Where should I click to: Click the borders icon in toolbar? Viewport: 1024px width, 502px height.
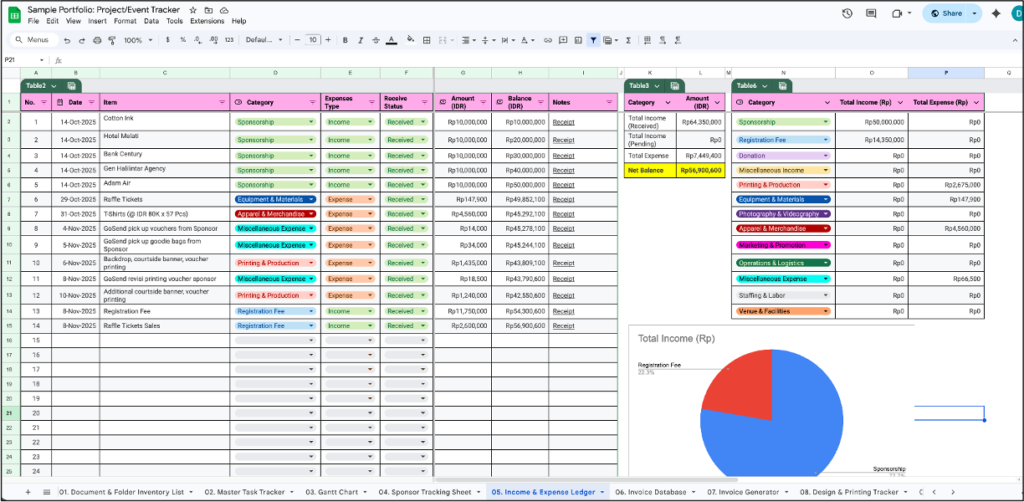coord(429,40)
